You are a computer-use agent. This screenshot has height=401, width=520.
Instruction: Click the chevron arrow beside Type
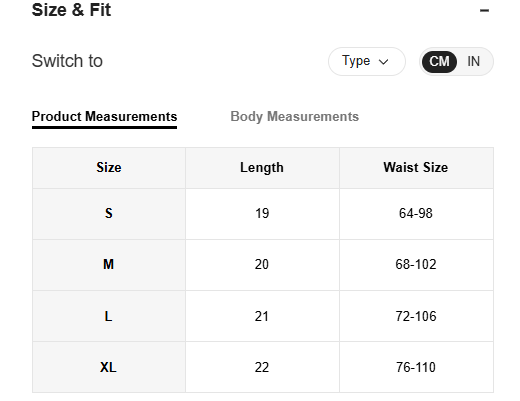click(x=384, y=62)
